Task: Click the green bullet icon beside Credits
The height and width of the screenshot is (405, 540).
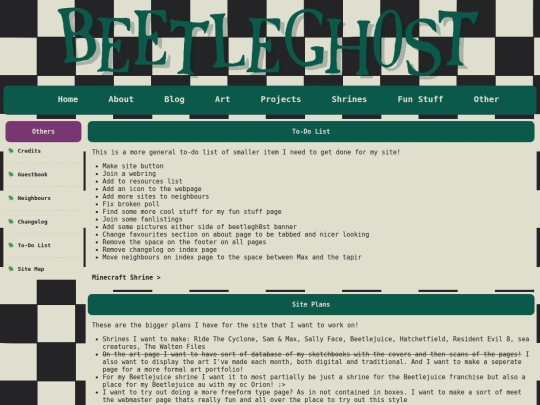Action: click(x=11, y=150)
